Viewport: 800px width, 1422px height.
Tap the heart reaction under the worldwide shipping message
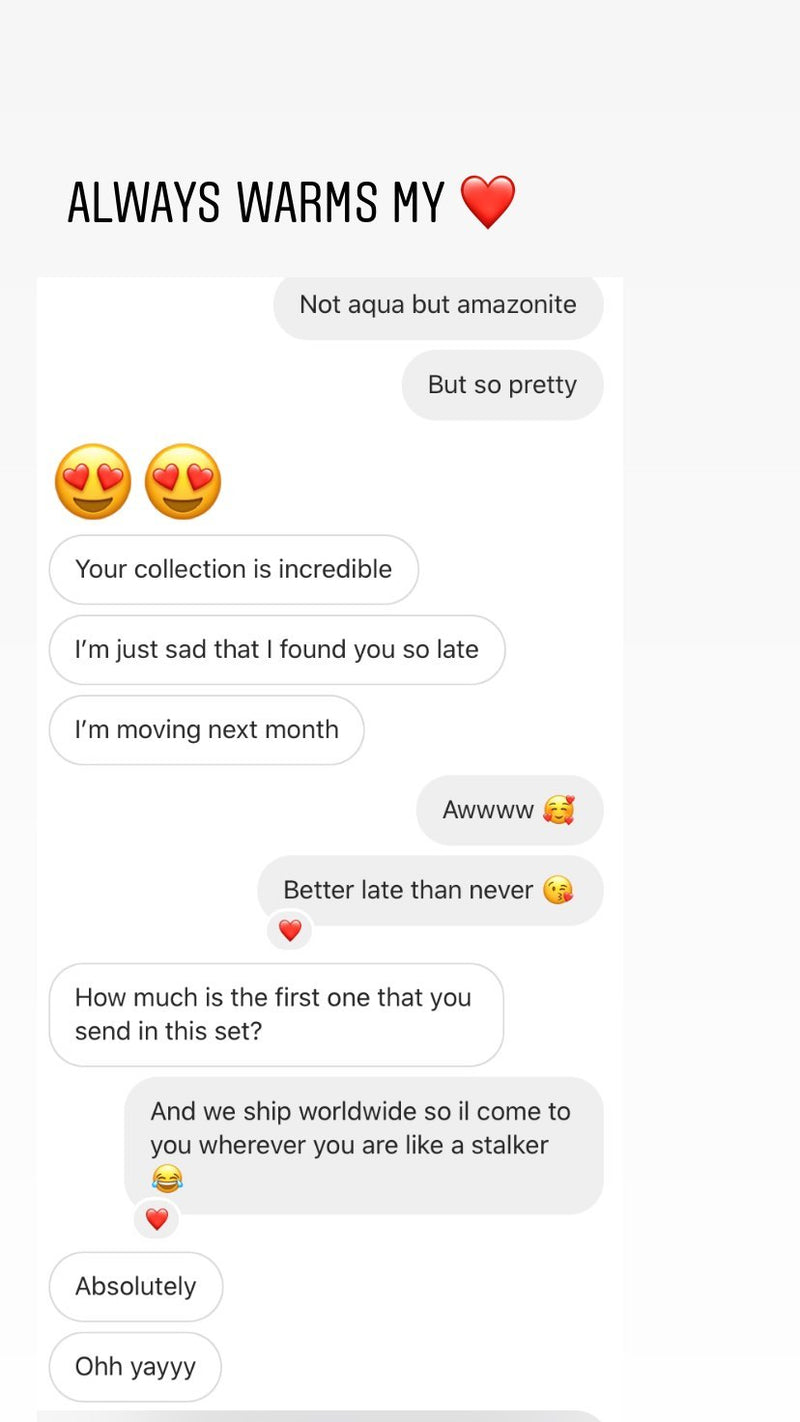click(157, 1219)
